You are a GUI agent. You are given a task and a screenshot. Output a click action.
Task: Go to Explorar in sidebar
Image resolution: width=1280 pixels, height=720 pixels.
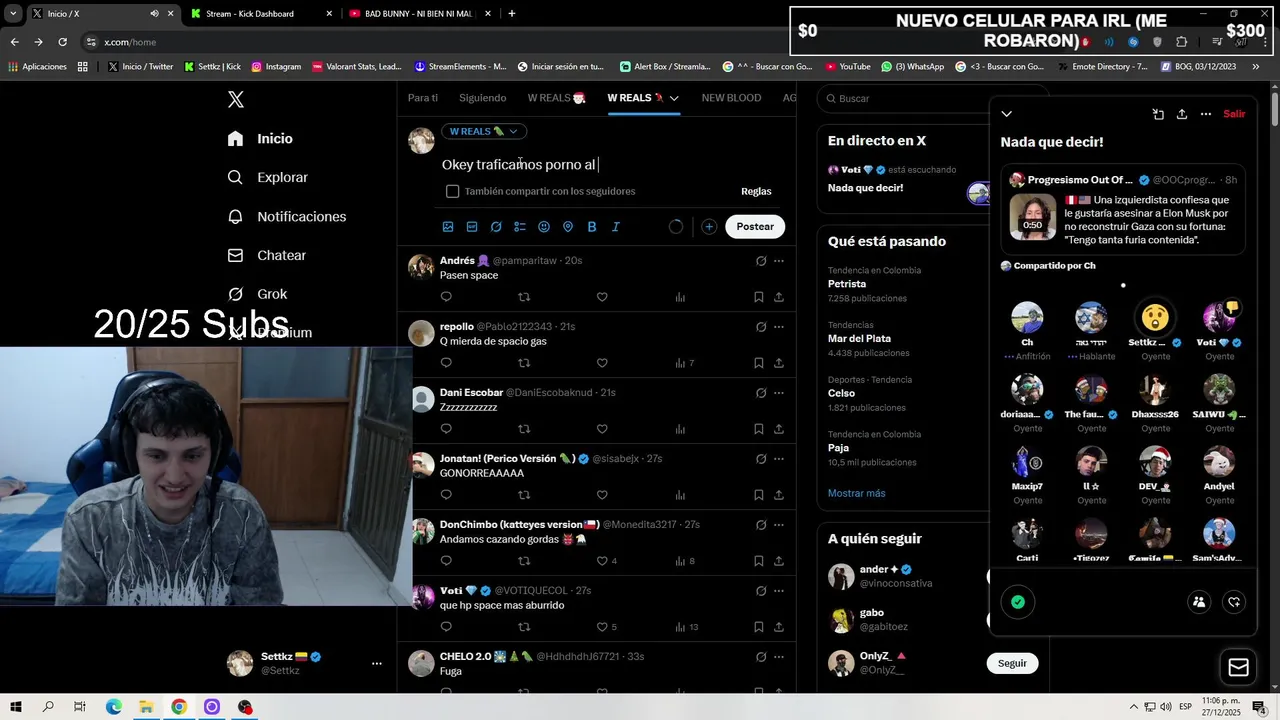click(x=268, y=177)
